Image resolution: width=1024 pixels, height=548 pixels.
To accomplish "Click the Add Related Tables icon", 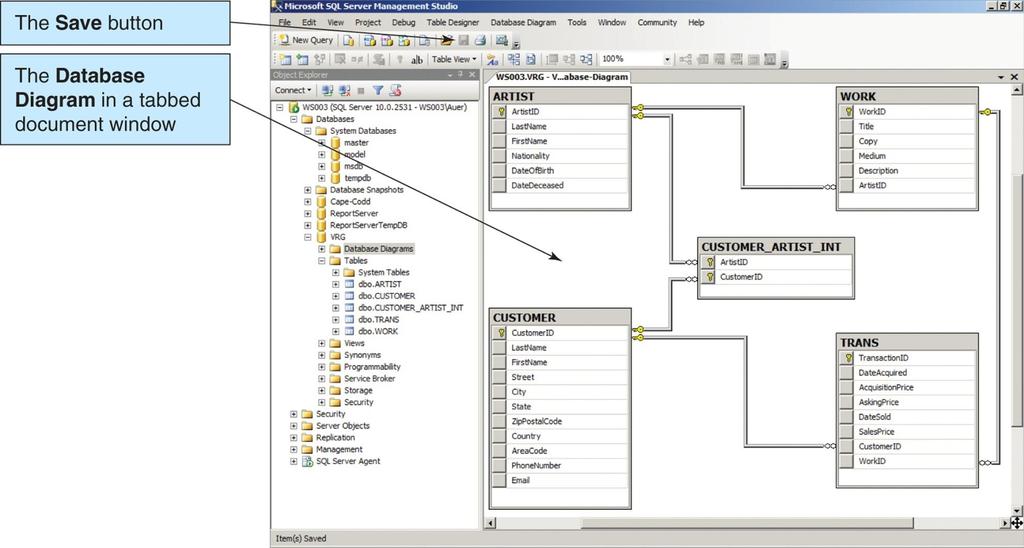I will (319, 59).
